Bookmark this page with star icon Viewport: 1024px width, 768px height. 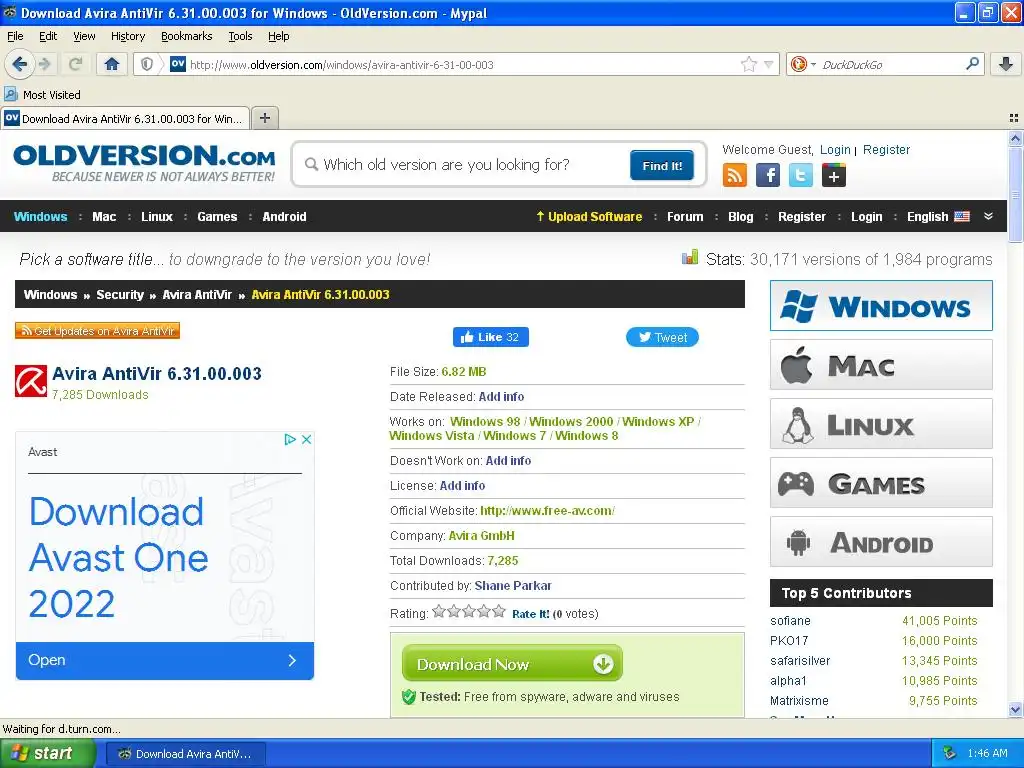pyautogui.click(x=748, y=64)
